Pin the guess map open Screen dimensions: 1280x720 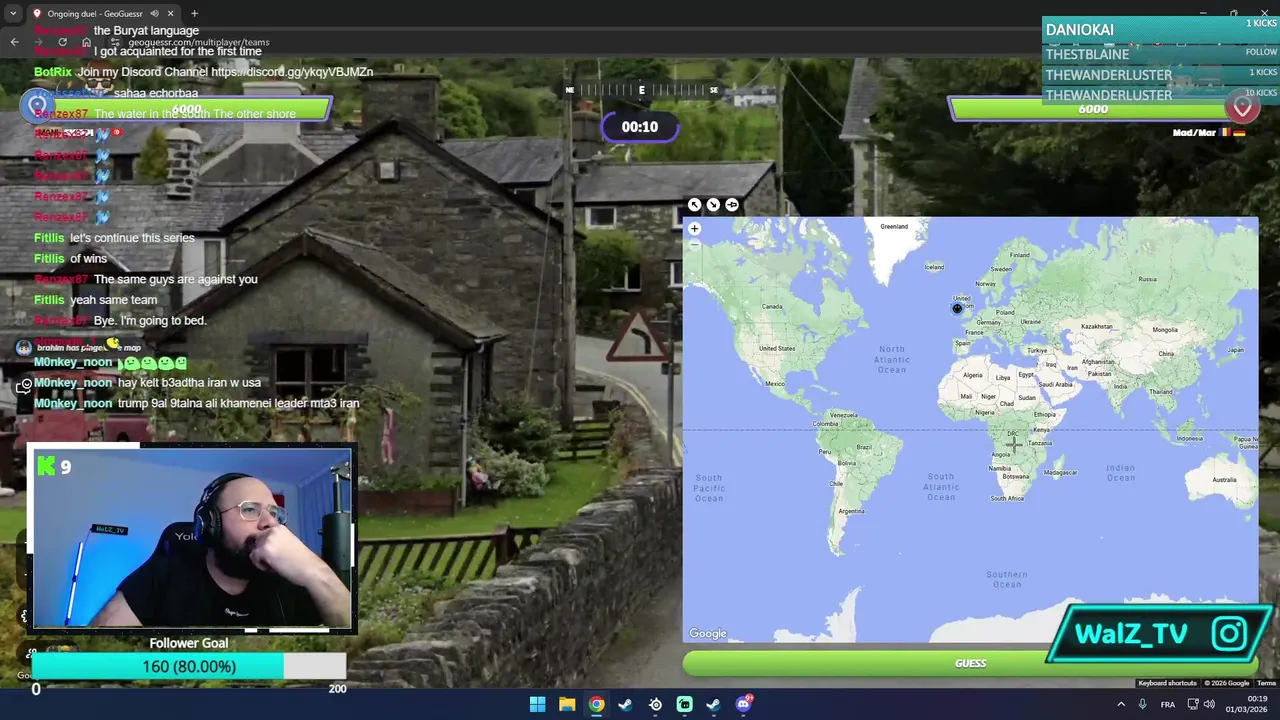tap(732, 205)
